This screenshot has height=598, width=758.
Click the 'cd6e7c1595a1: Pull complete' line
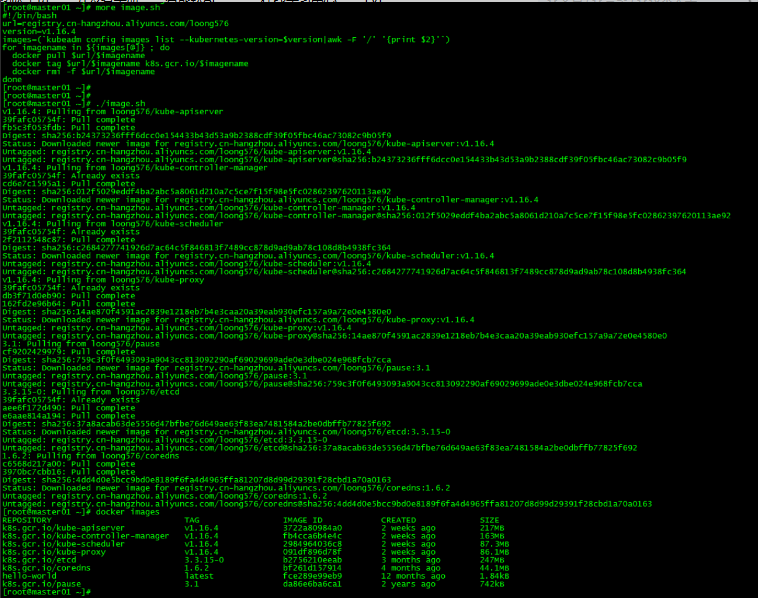click(x=69, y=184)
